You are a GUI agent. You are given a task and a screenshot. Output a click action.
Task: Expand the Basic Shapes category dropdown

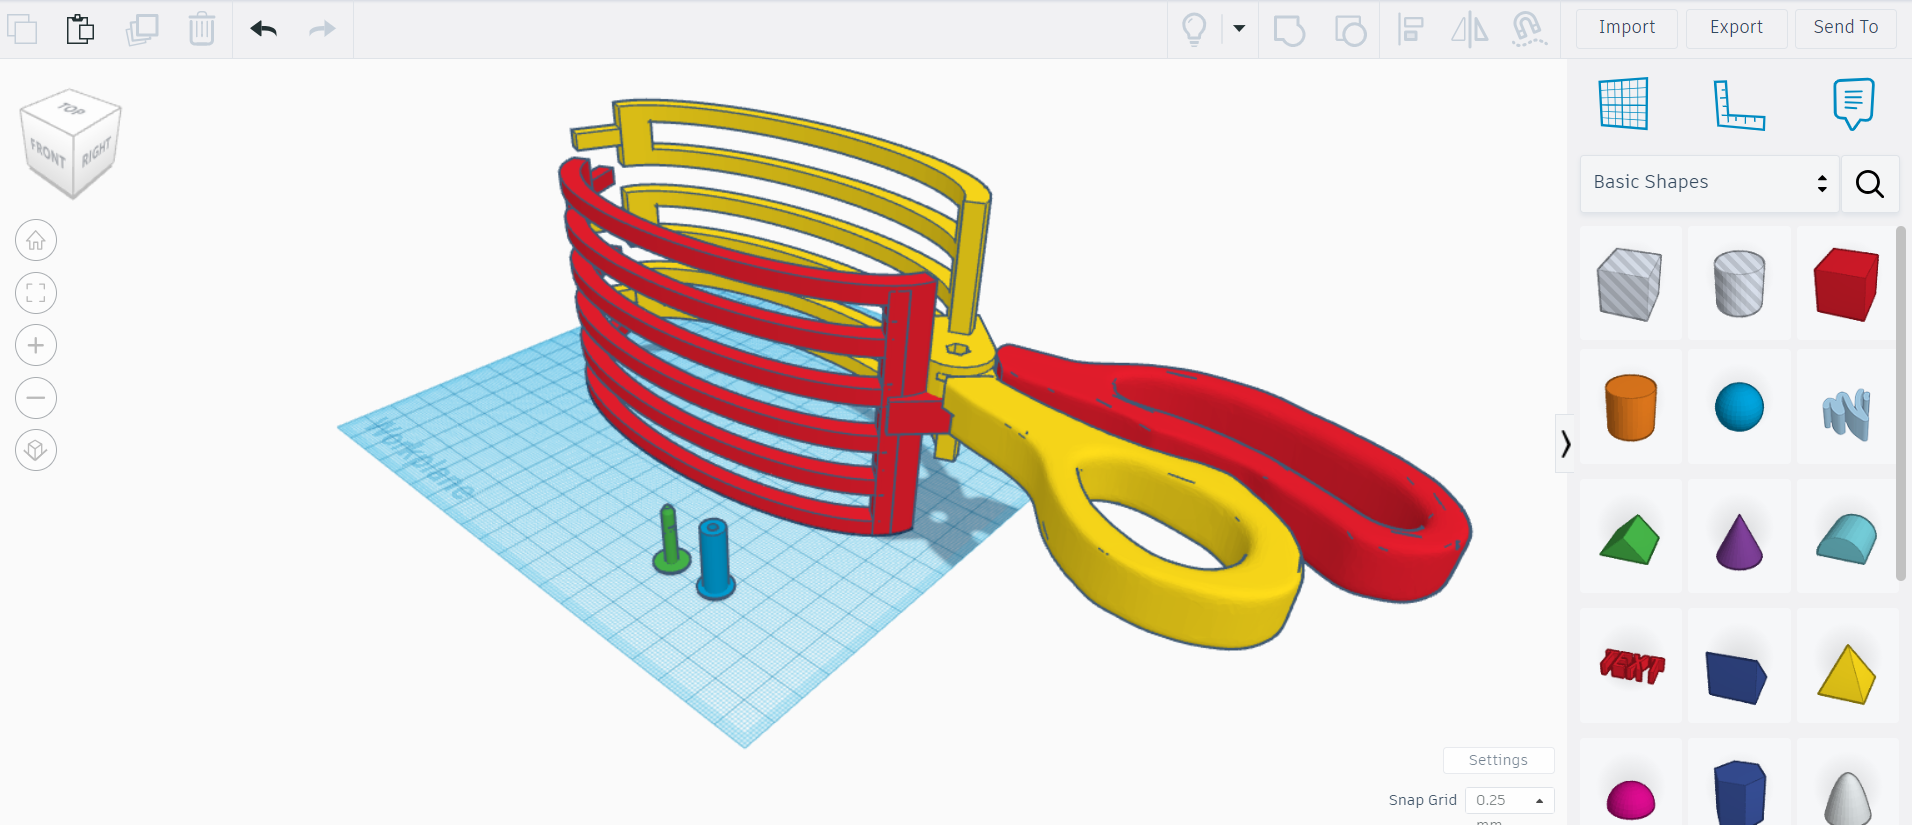(1709, 183)
